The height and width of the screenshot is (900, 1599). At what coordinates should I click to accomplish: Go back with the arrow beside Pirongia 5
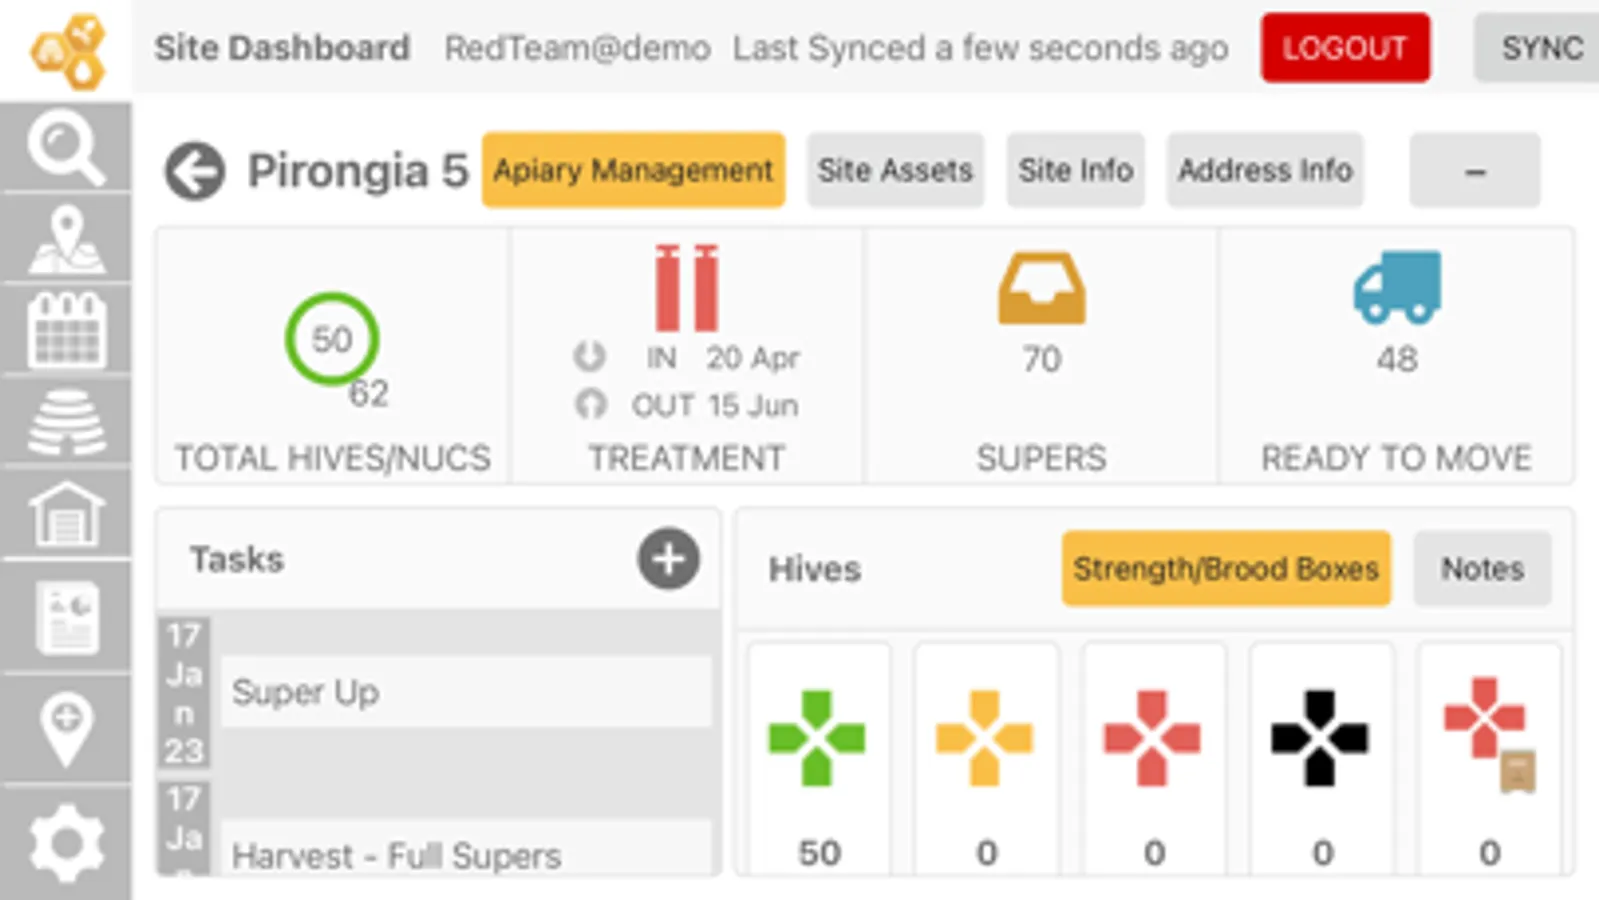point(194,172)
